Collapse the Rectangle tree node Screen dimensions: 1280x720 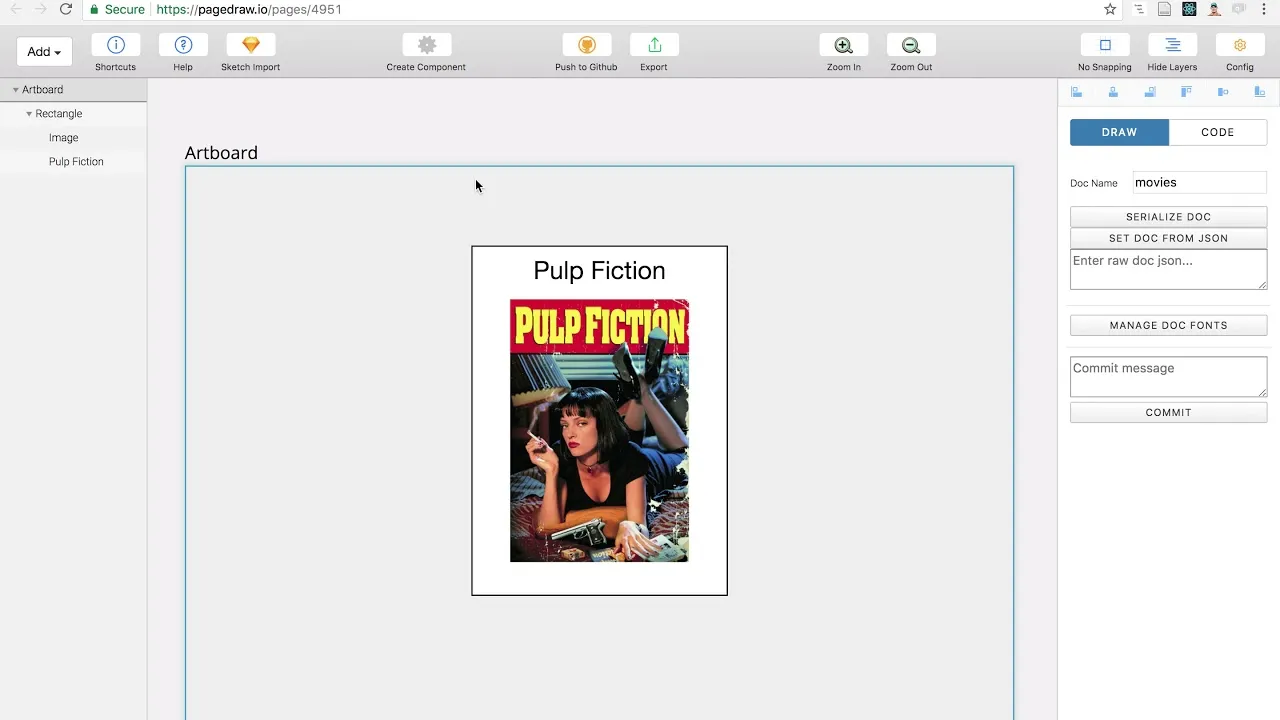(29, 114)
